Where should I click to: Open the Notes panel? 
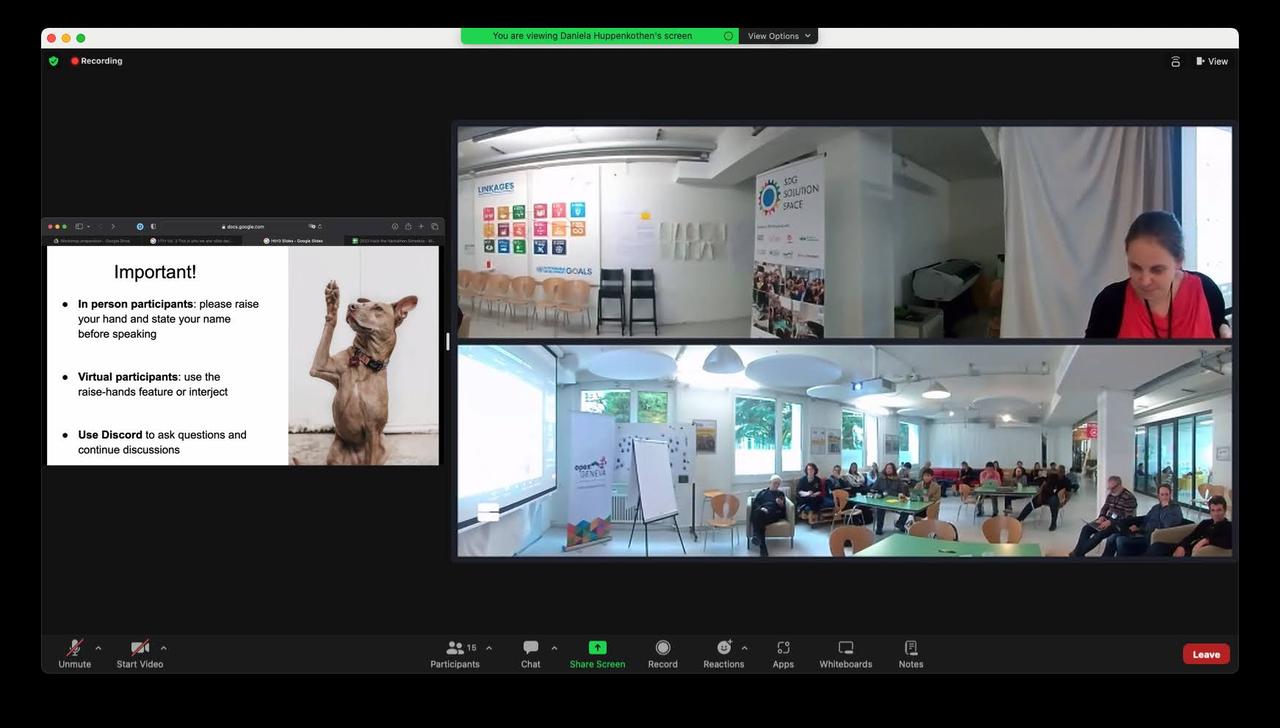[x=910, y=654]
